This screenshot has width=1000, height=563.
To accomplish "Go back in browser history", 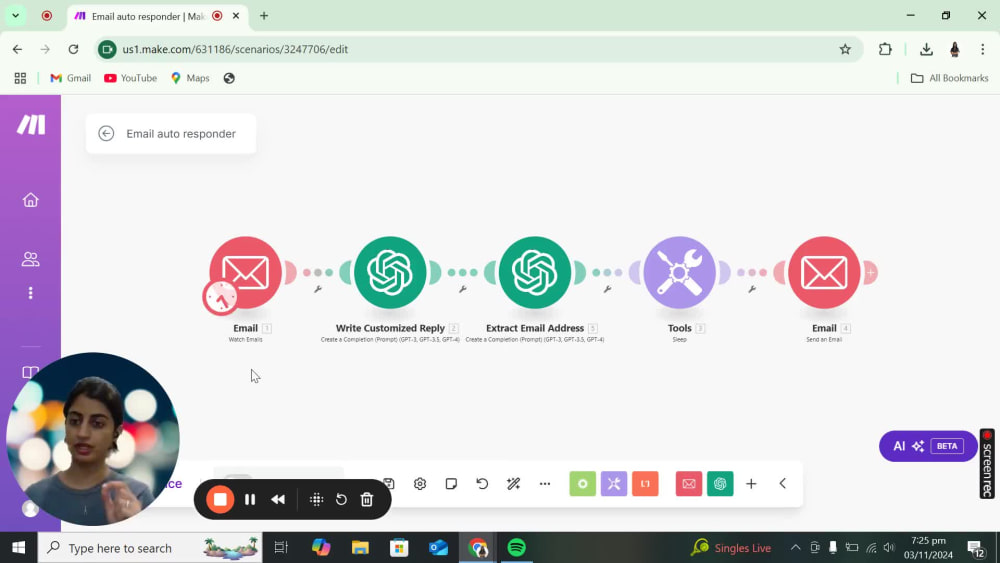I will coord(17,49).
